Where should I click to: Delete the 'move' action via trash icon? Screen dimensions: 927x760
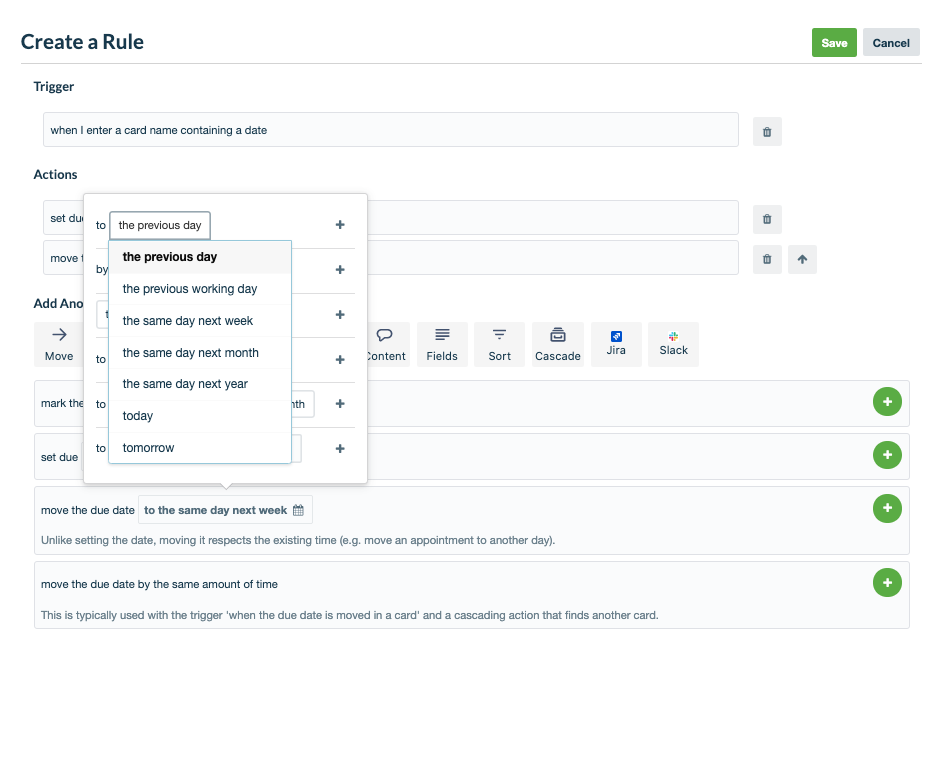coord(767,259)
